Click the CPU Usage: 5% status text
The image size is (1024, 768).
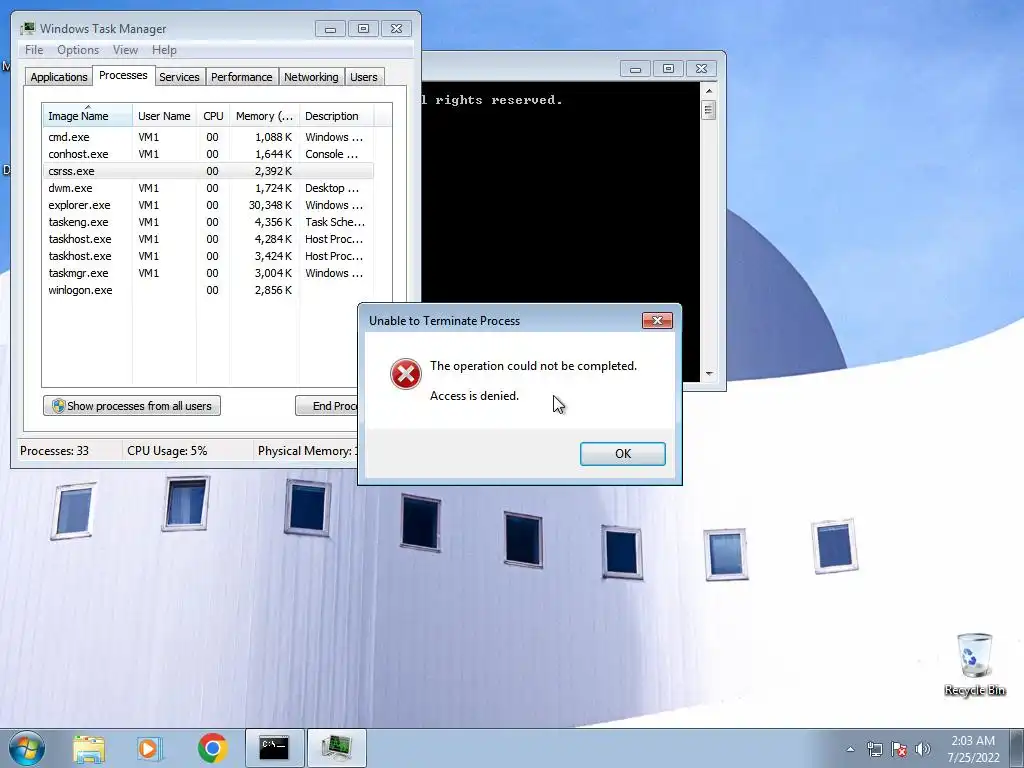[x=167, y=451]
